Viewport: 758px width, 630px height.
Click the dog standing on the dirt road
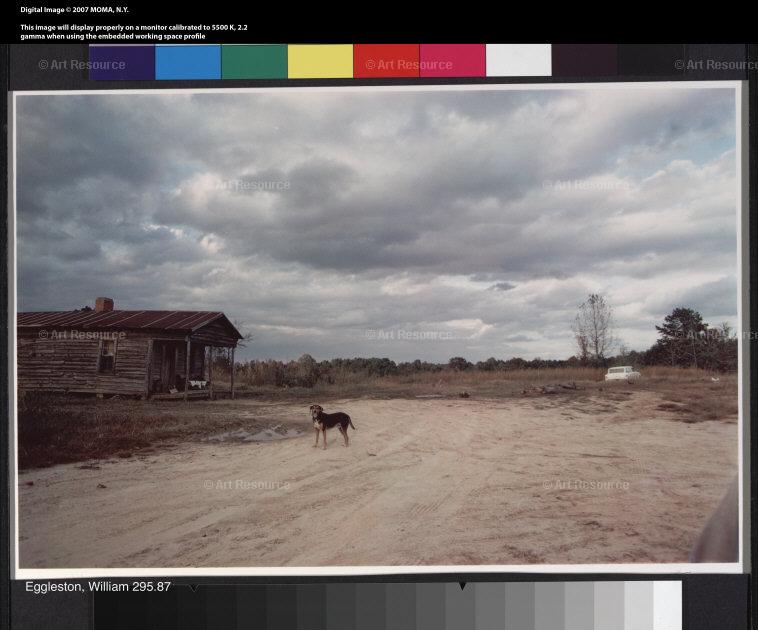[332, 425]
